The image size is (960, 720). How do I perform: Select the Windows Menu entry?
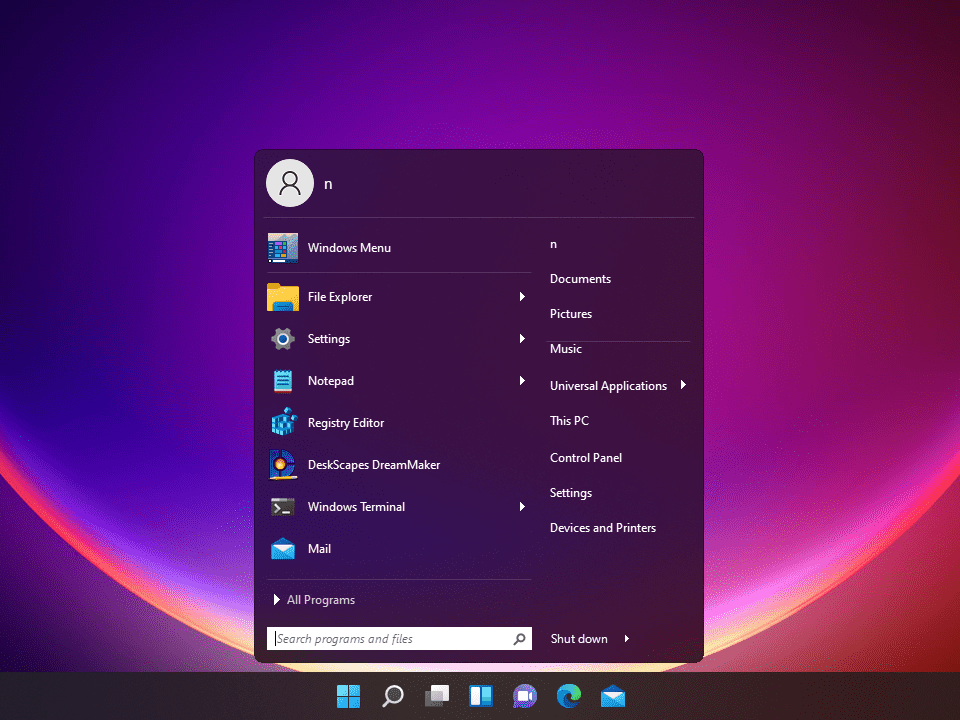tap(349, 247)
